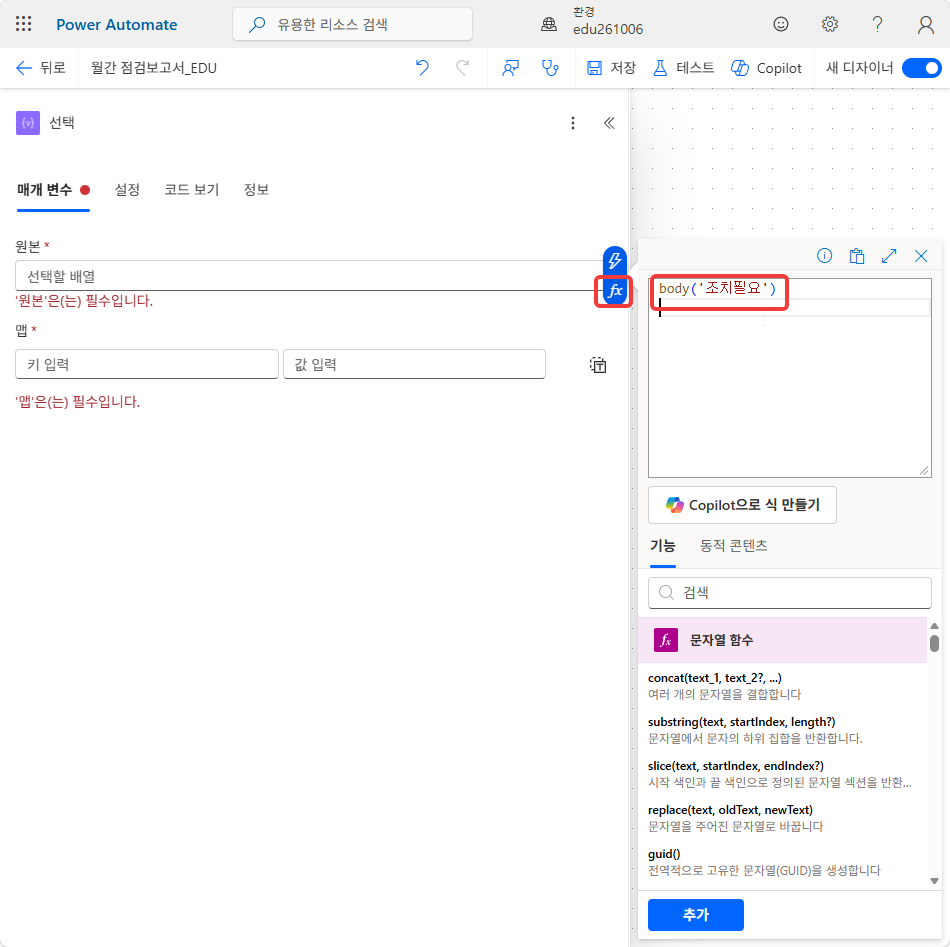
Task: Click the 원본 array input field
Action: click(309, 276)
